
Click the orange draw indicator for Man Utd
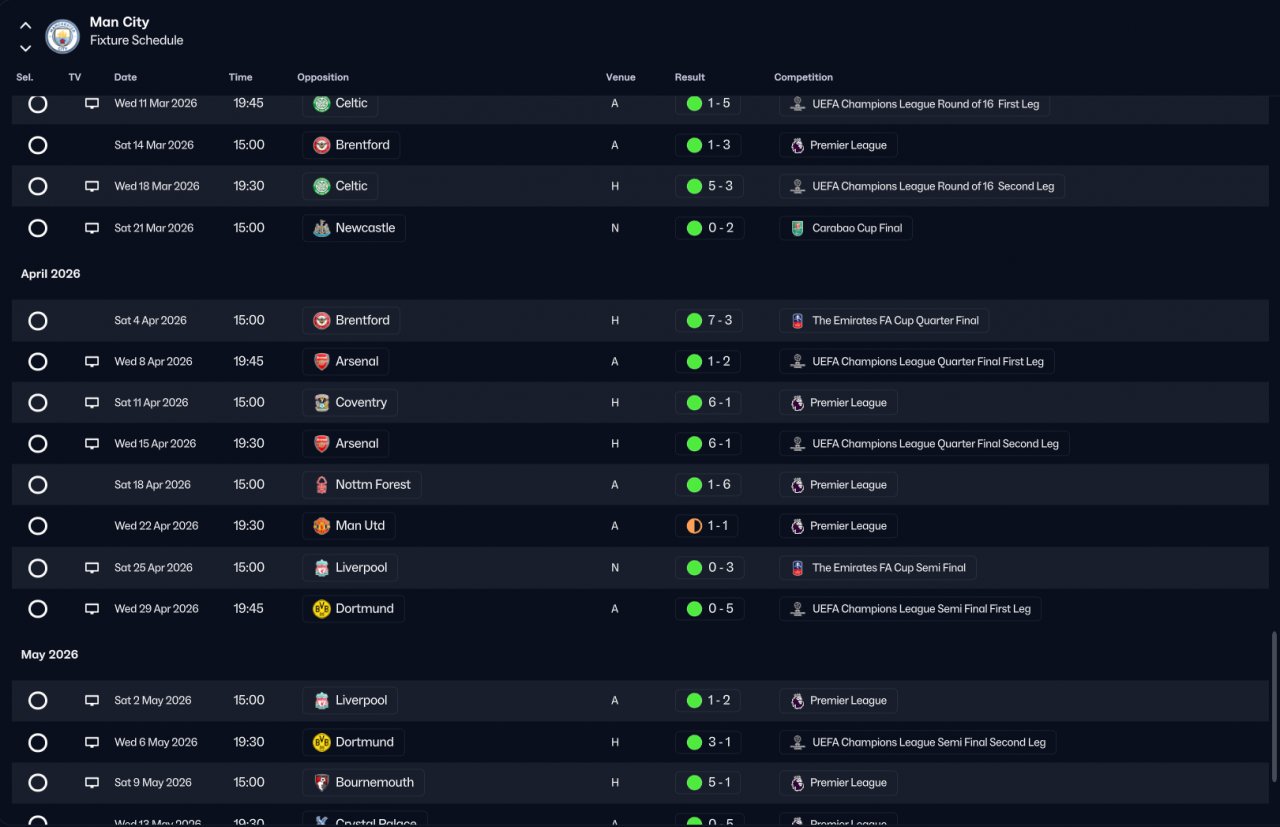pyautogui.click(x=694, y=526)
